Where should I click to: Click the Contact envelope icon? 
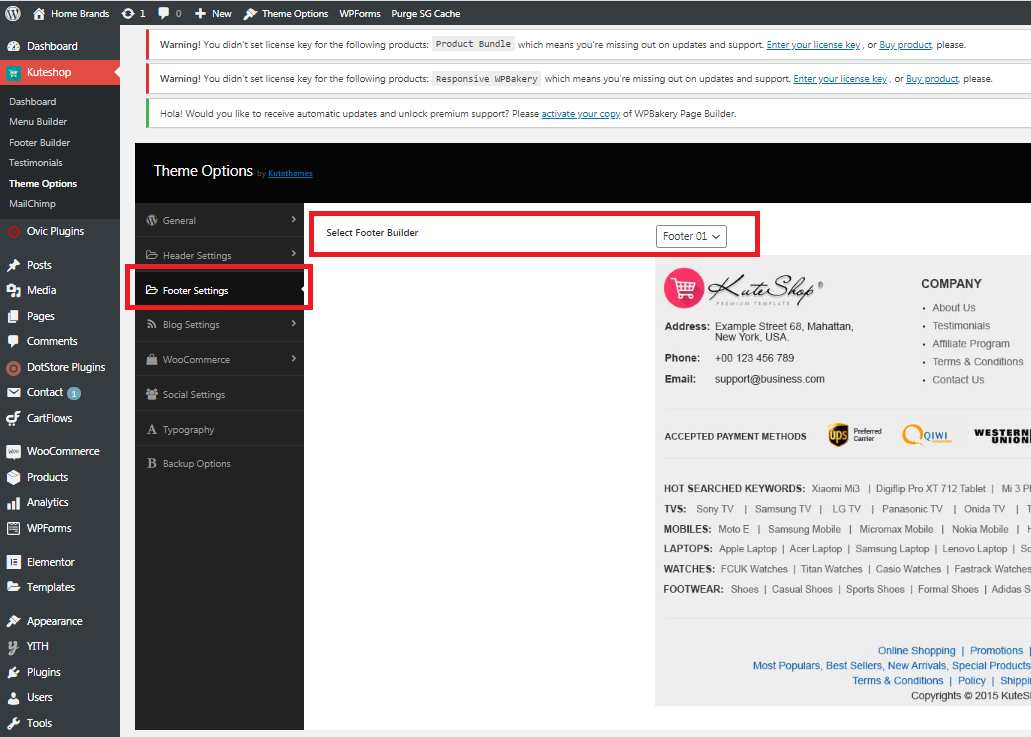(13, 392)
